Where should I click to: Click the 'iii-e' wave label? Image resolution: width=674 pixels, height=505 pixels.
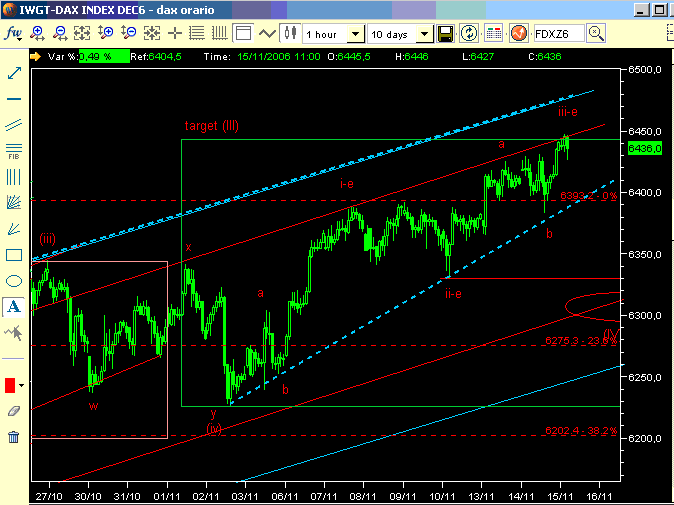[568, 112]
